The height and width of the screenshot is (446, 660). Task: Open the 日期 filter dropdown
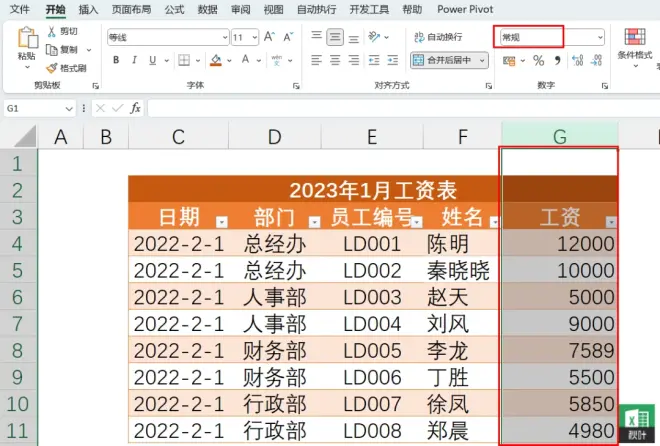coord(222,222)
